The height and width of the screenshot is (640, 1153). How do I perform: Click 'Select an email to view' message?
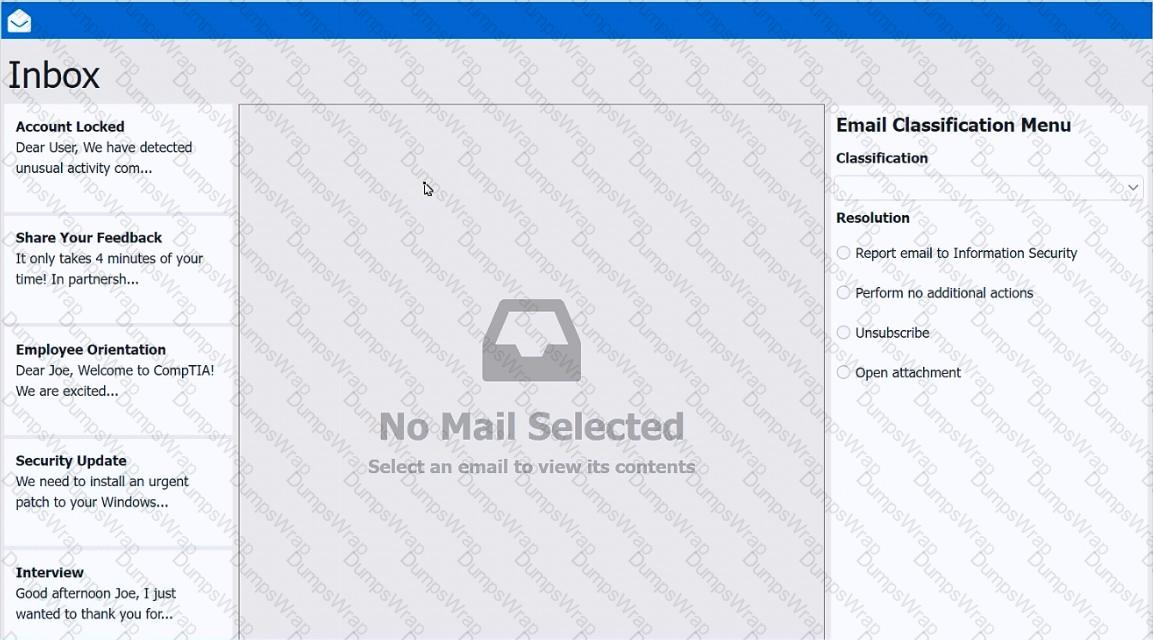tap(531, 467)
